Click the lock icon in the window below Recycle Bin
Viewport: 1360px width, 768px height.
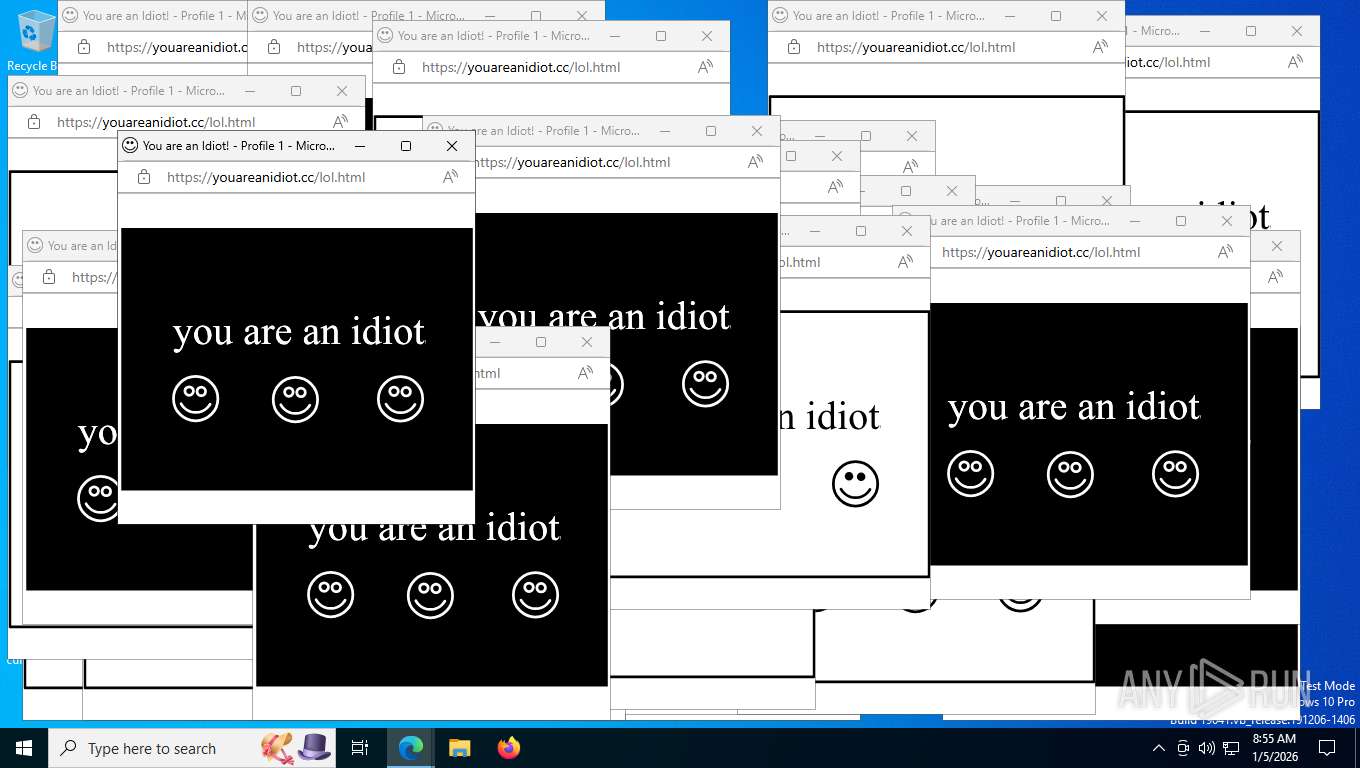pyautogui.click(x=34, y=122)
